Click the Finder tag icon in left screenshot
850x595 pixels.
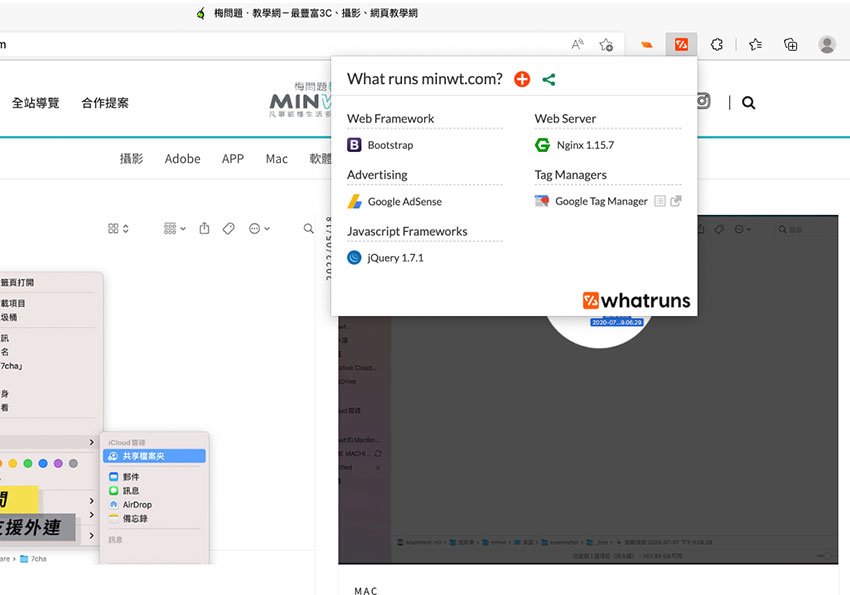coord(229,229)
